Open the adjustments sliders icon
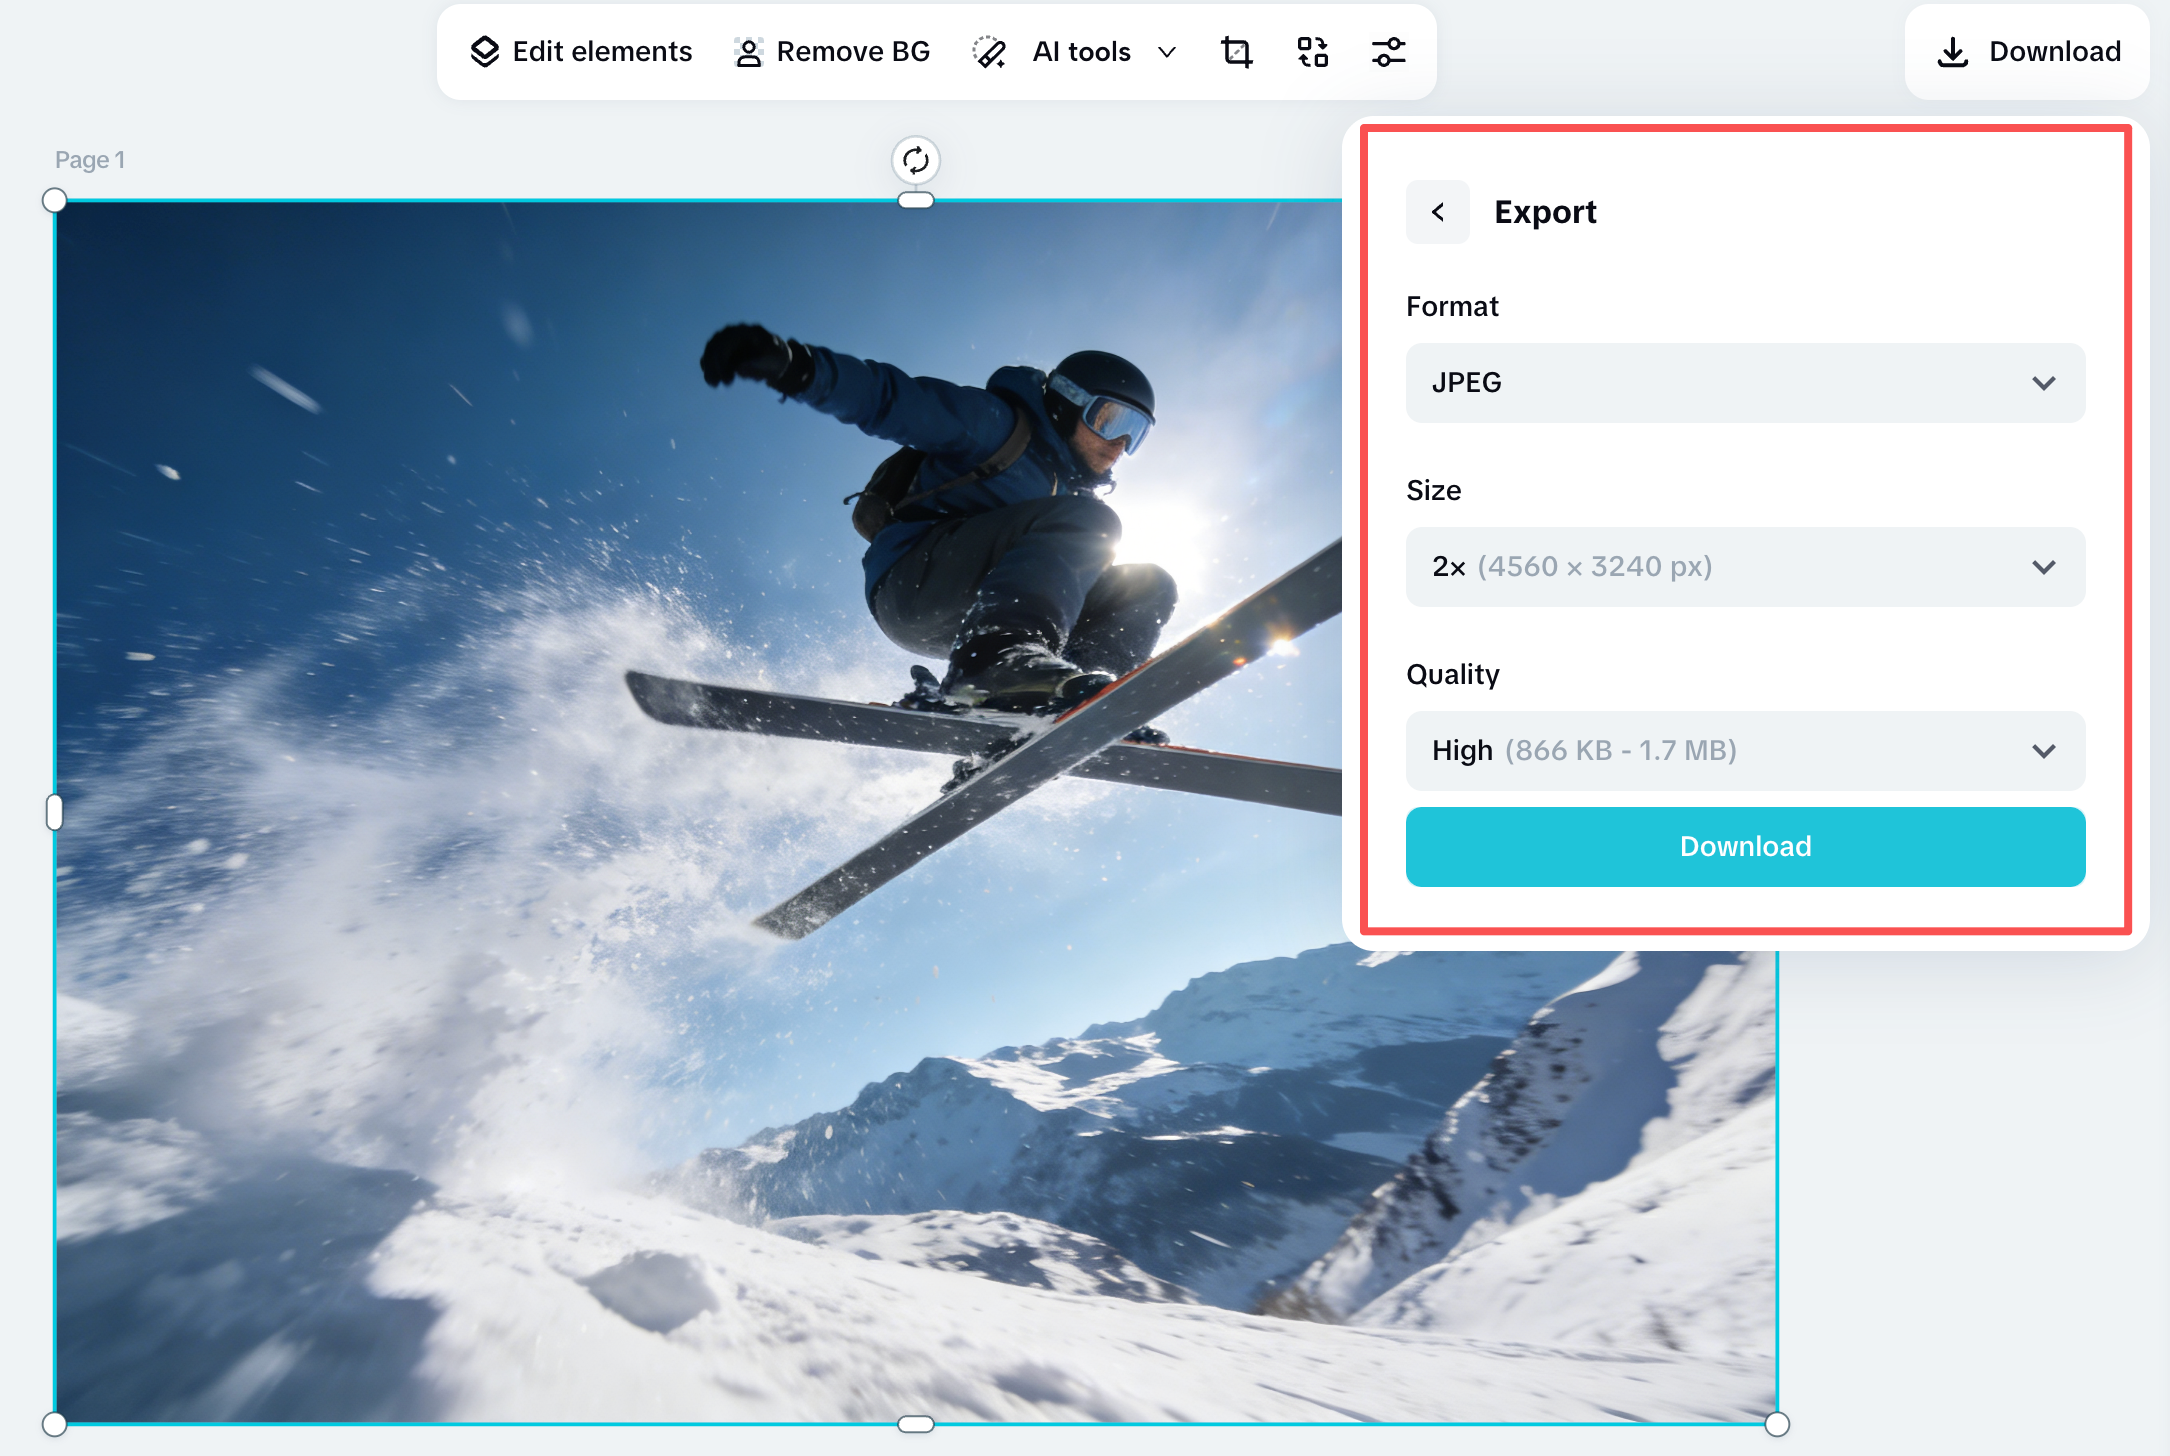2170x1456 pixels. click(x=1388, y=52)
